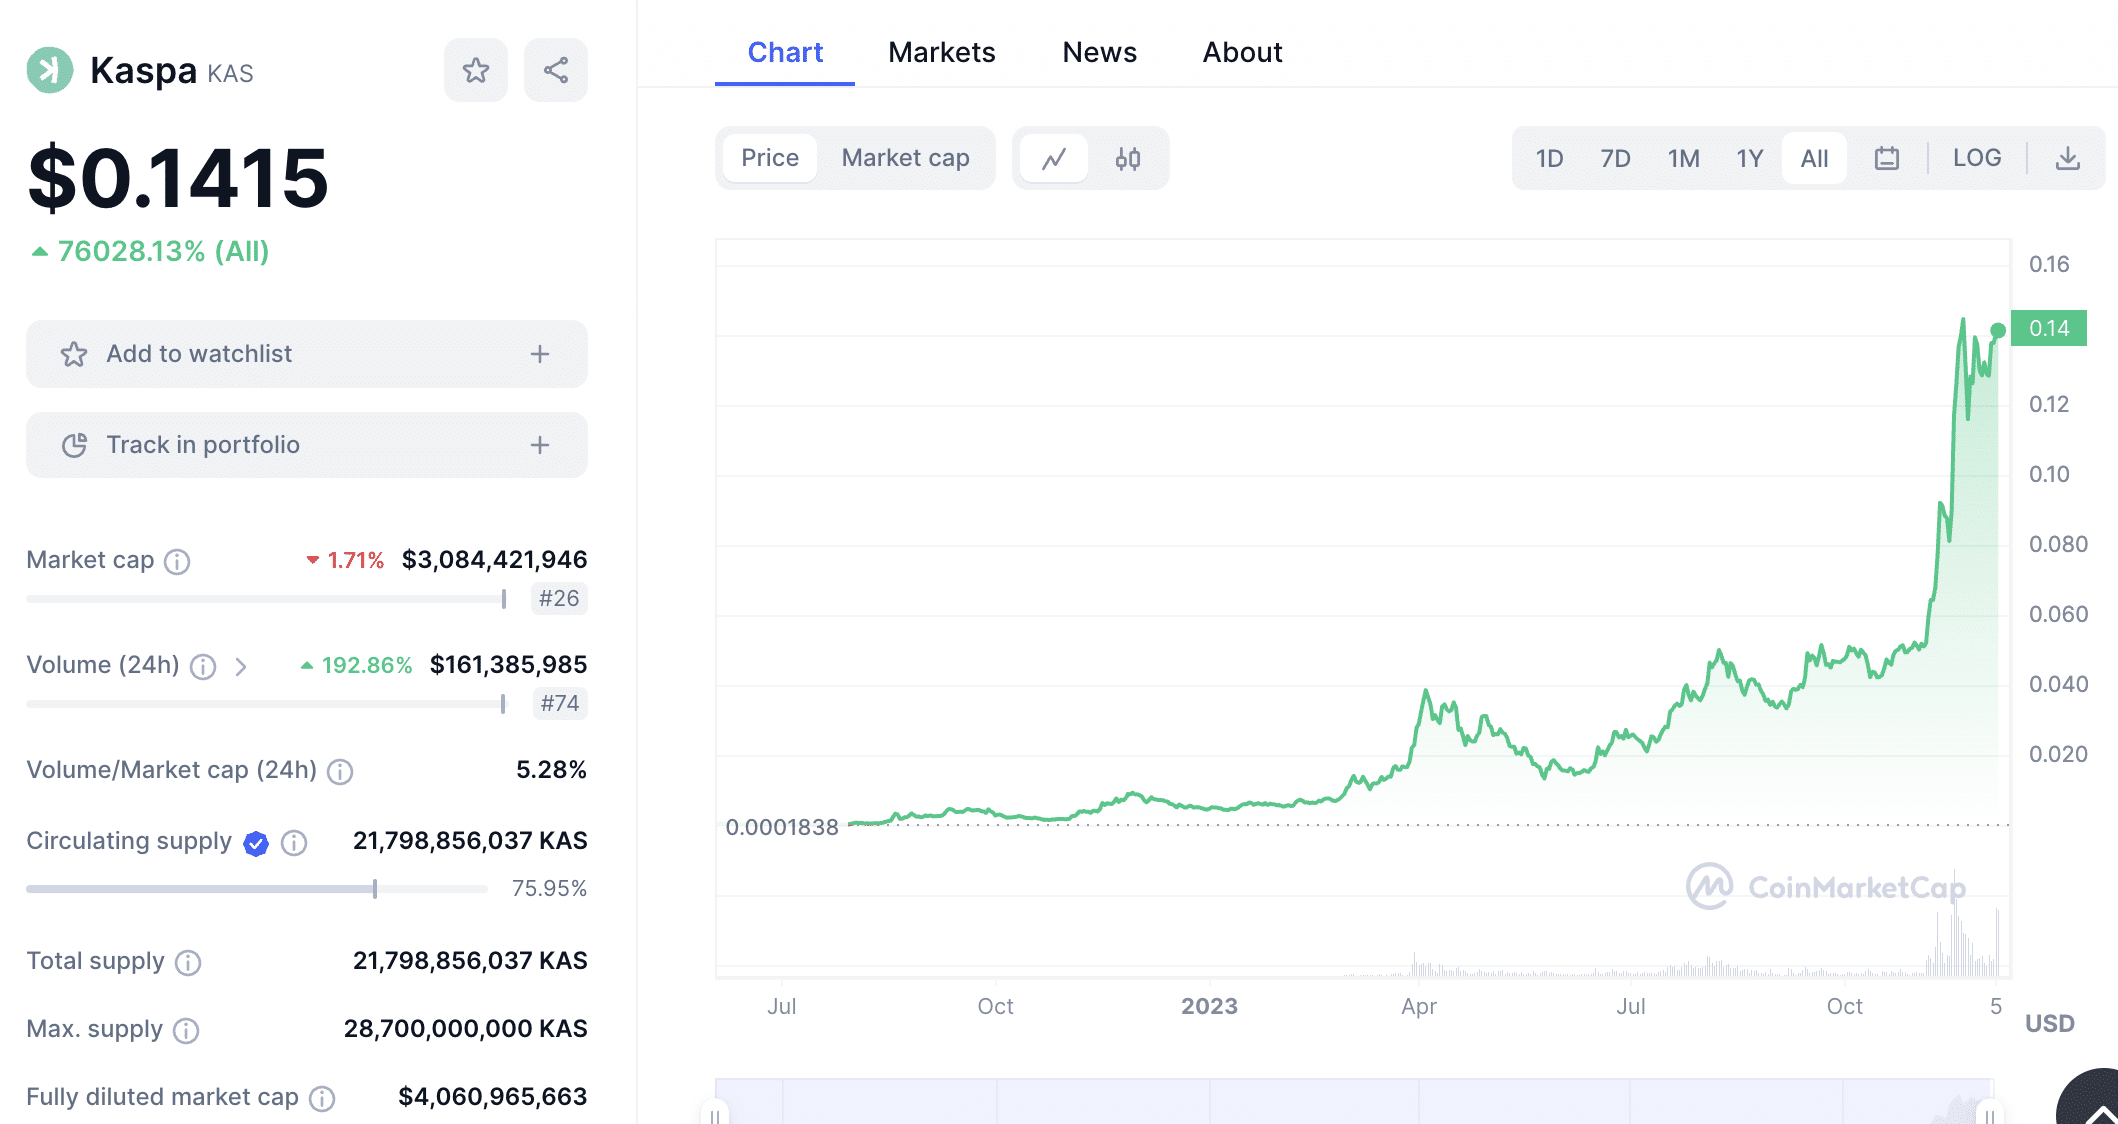Click the #26 market cap rank badge
The image size is (2118, 1124).
[x=559, y=598]
